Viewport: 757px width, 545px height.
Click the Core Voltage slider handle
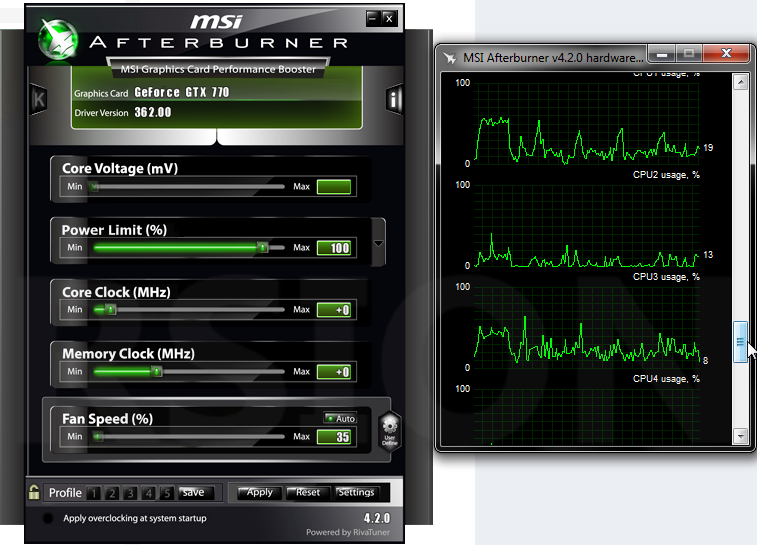[x=94, y=186]
